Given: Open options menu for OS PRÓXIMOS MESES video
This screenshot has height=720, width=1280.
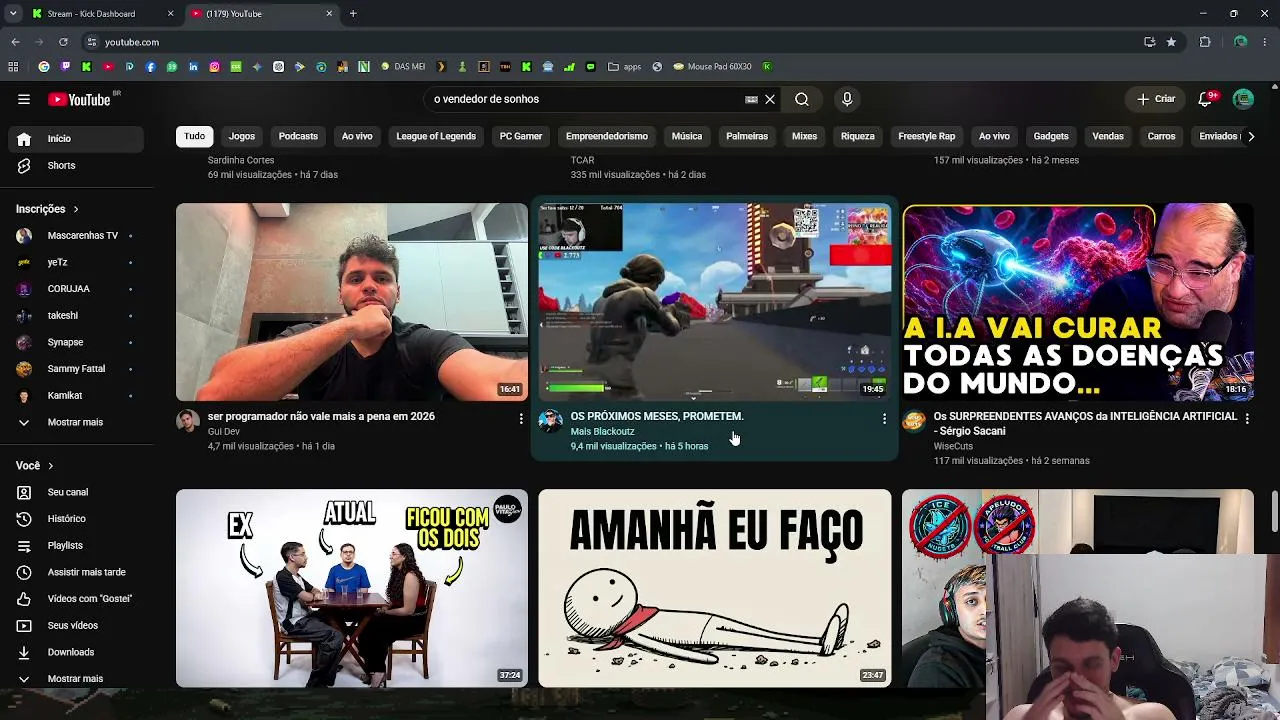Looking at the screenshot, I should [884, 418].
